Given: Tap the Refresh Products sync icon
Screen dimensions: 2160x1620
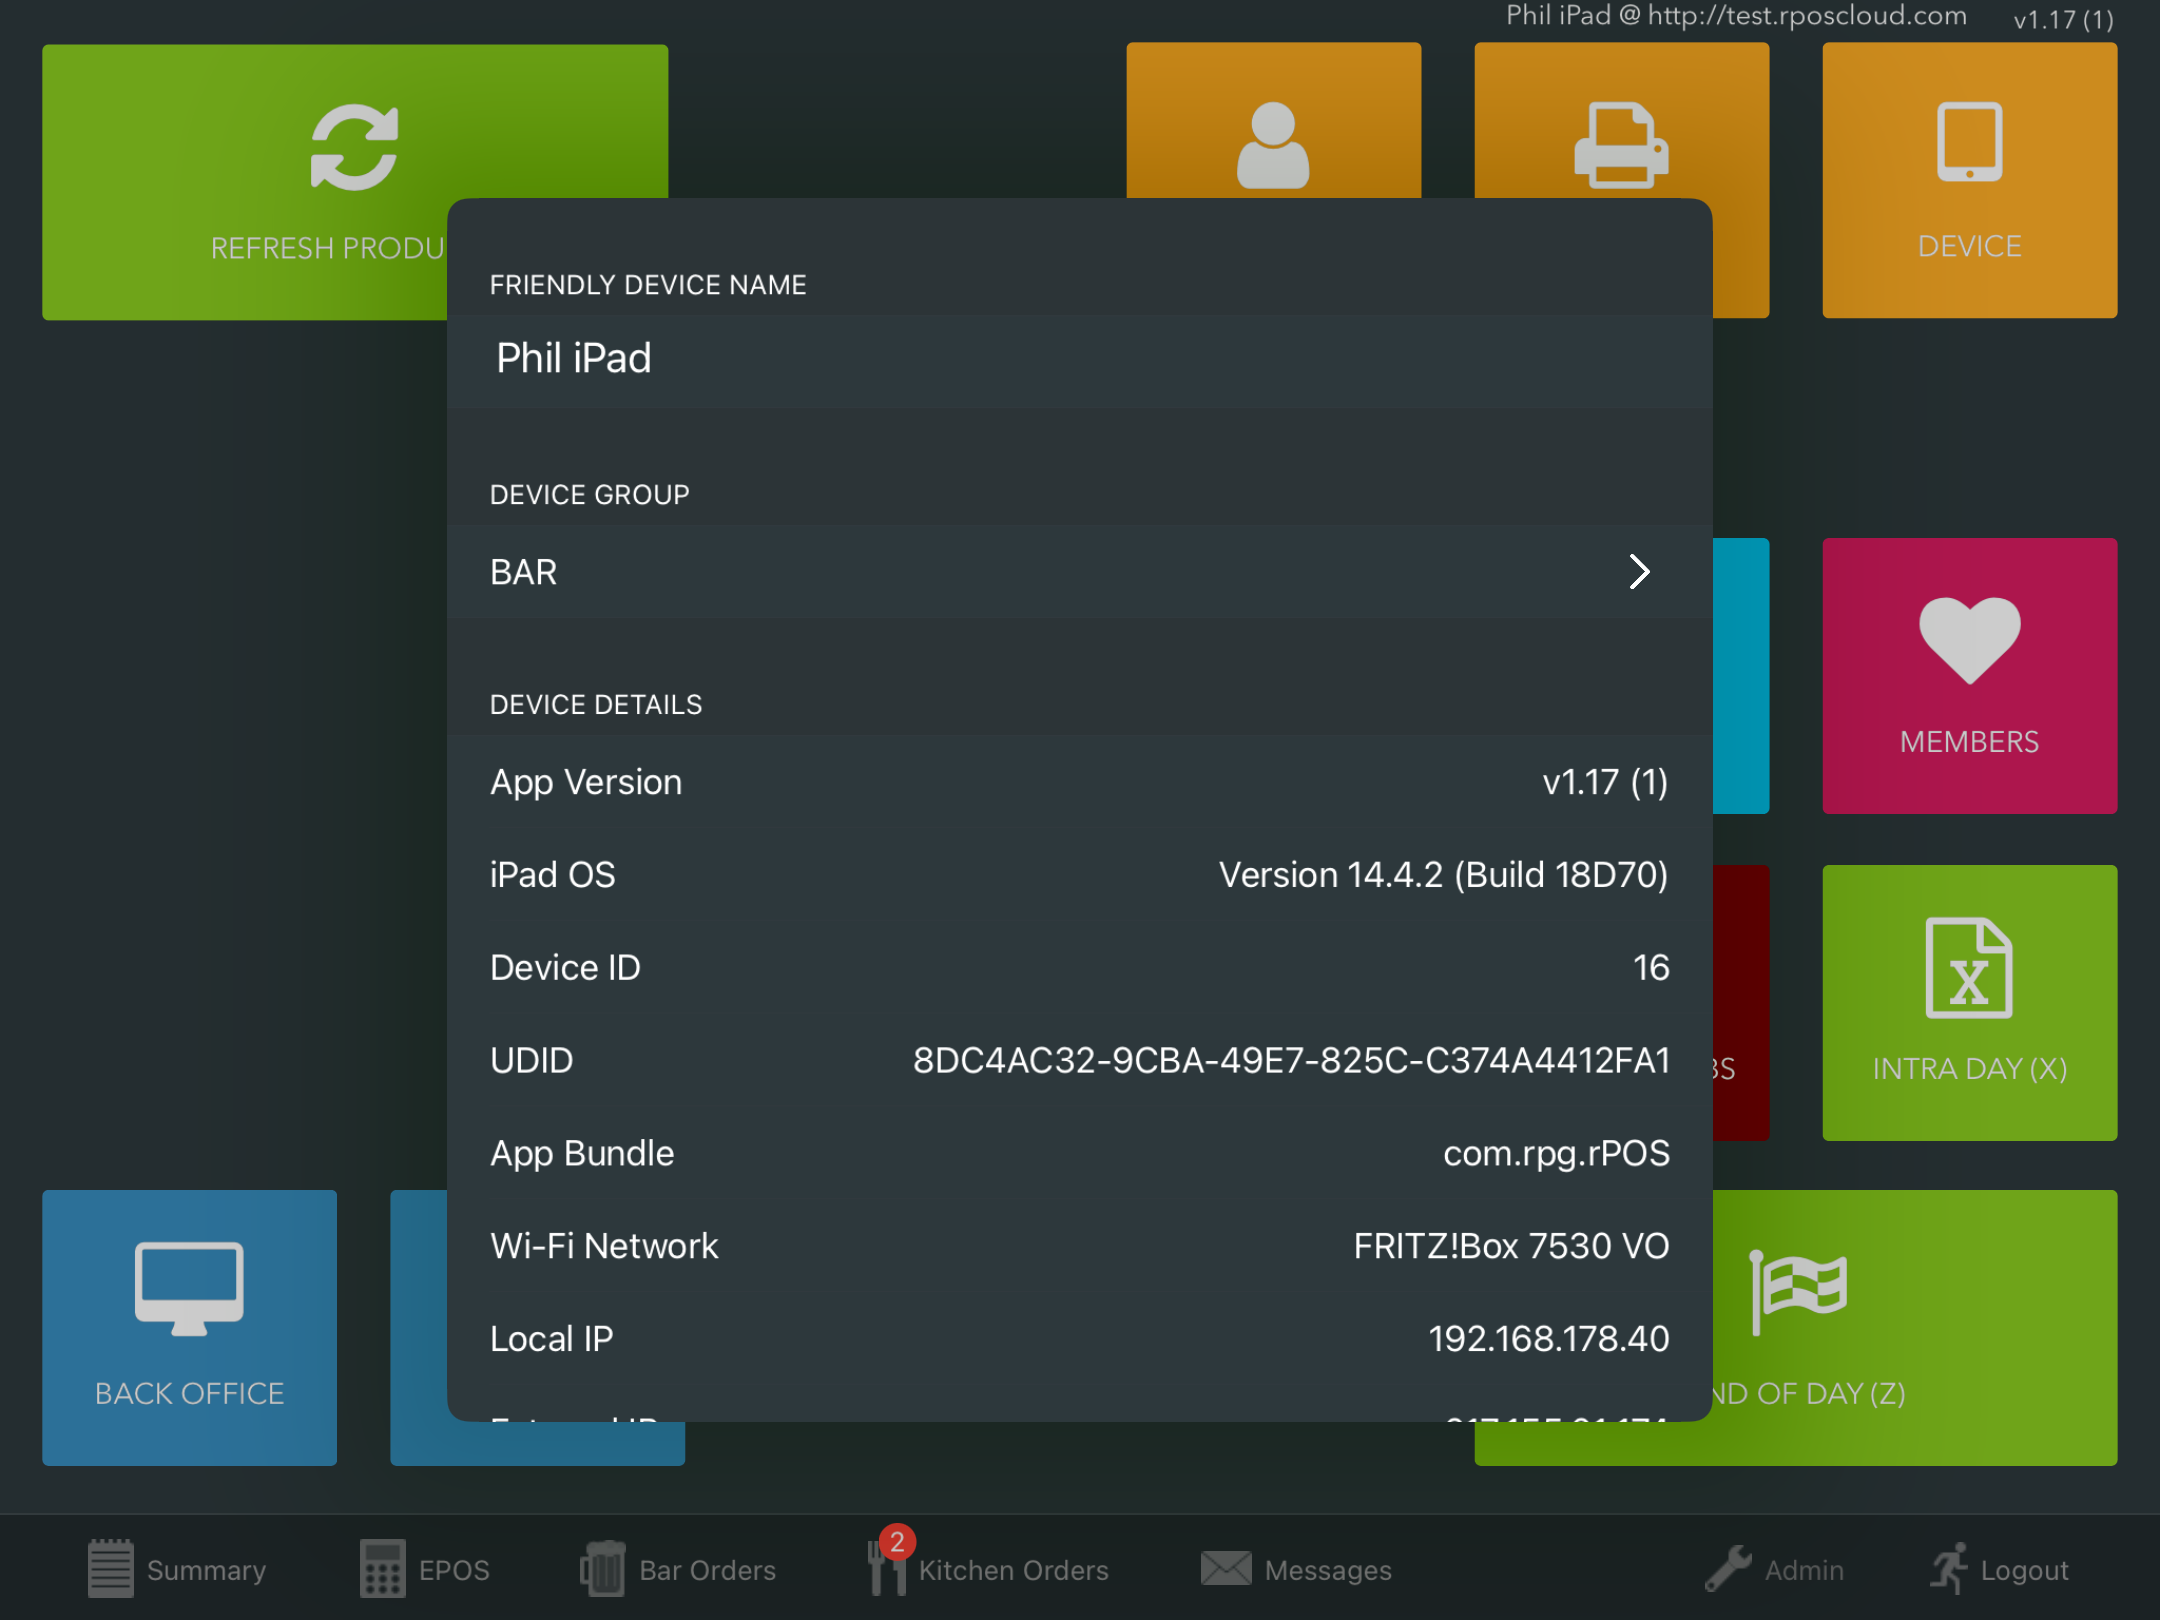Looking at the screenshot, I should click(x=354, y=147).
